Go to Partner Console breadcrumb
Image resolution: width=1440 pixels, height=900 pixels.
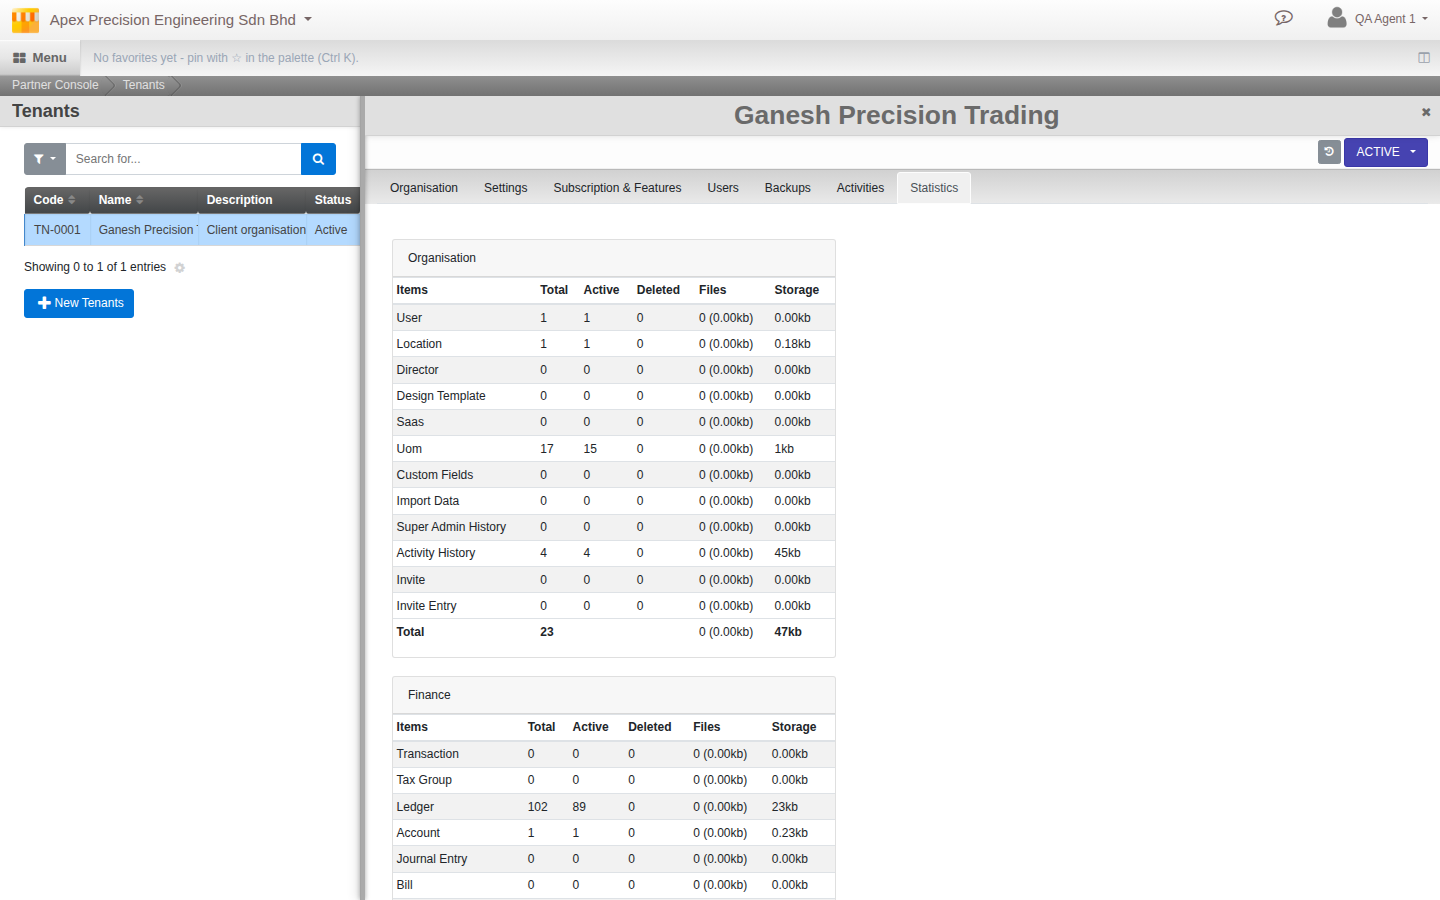(55, 85)
